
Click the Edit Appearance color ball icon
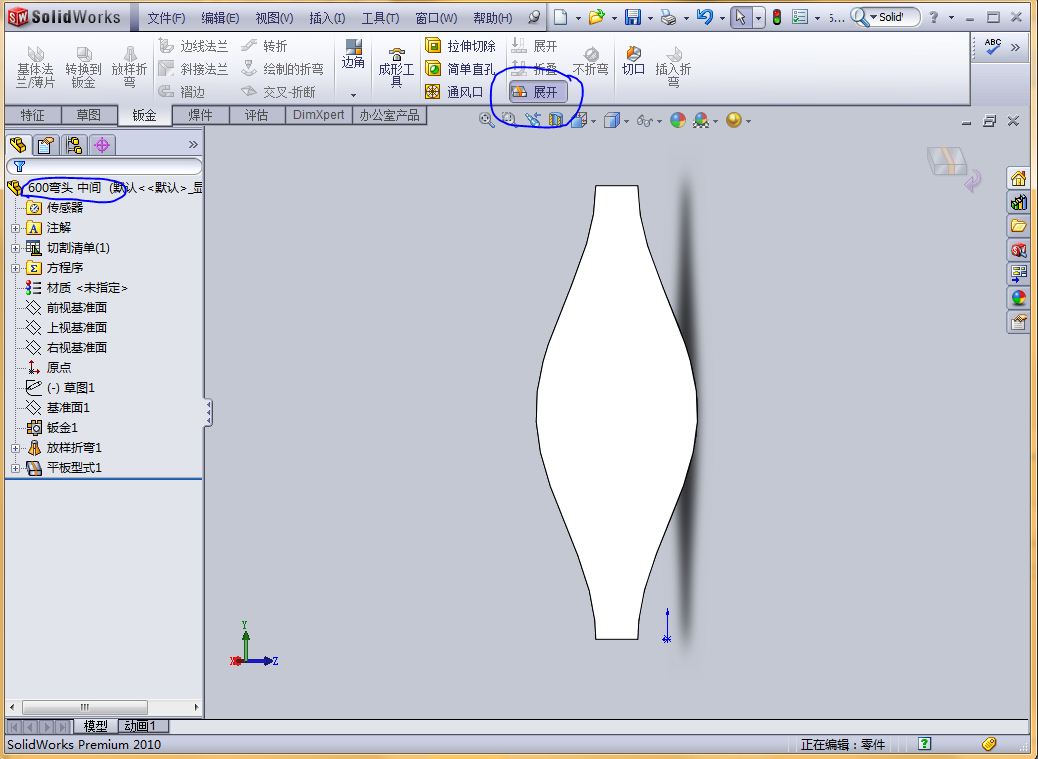[x=678, y=120]
